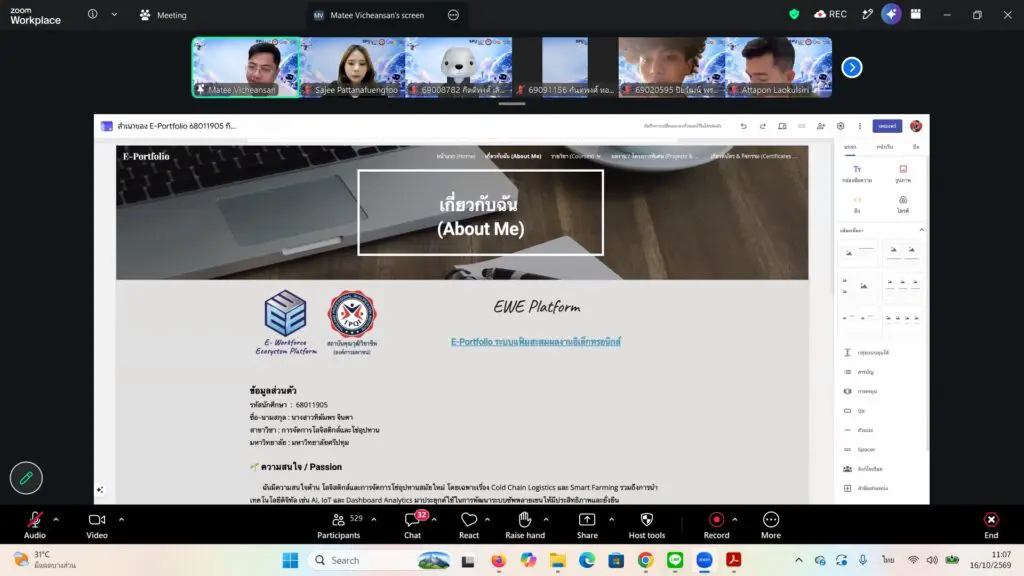Insert a Text box element
Screen dimensions: 1024x576
857,174
